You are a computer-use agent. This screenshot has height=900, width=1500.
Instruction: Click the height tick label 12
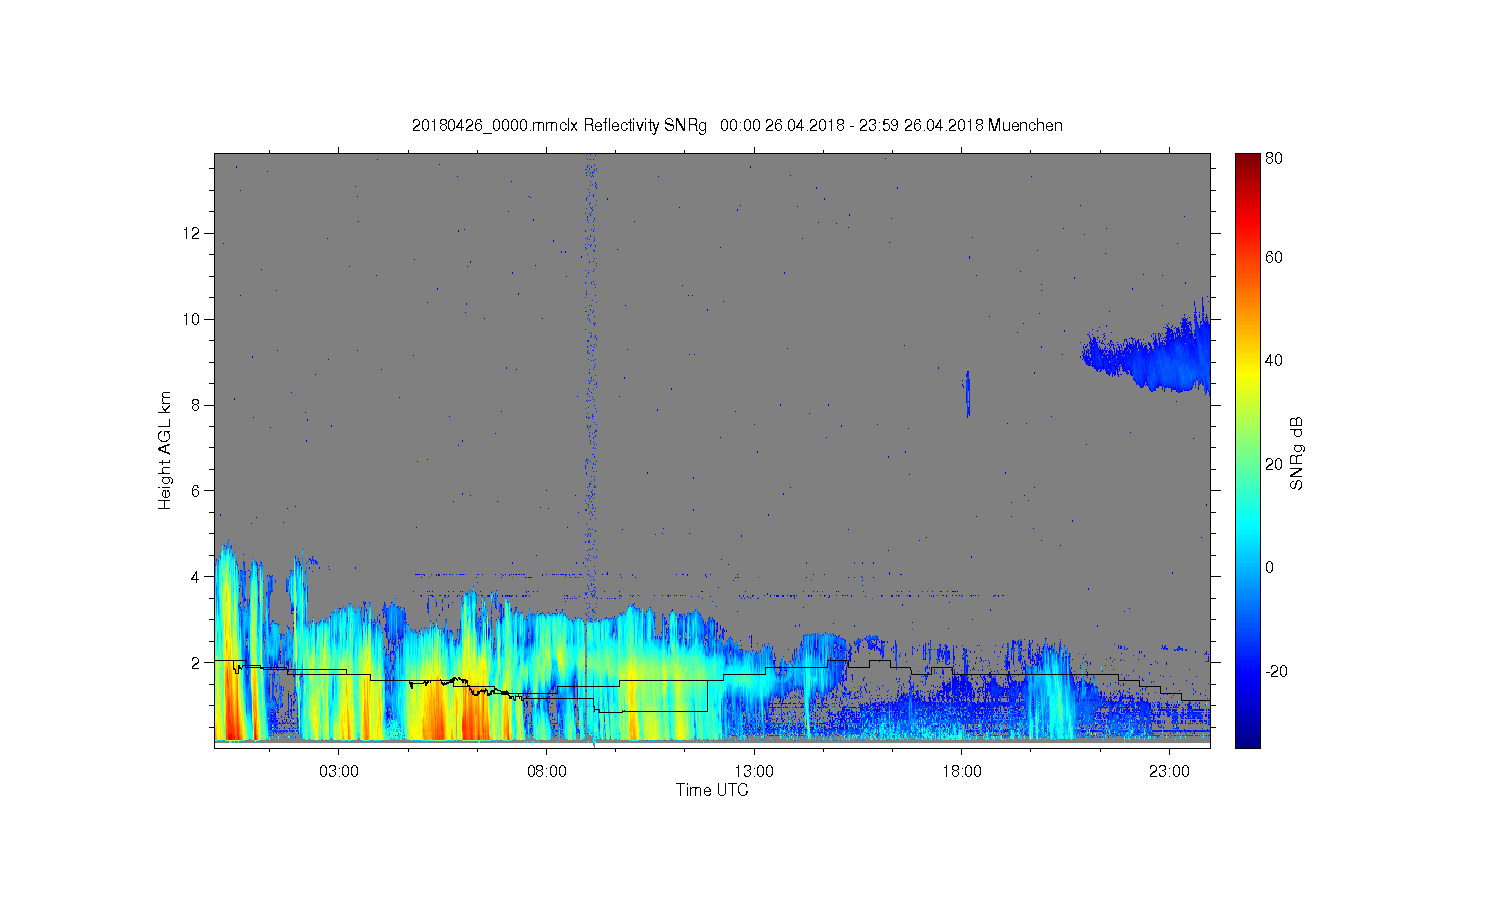coord(193,233)
